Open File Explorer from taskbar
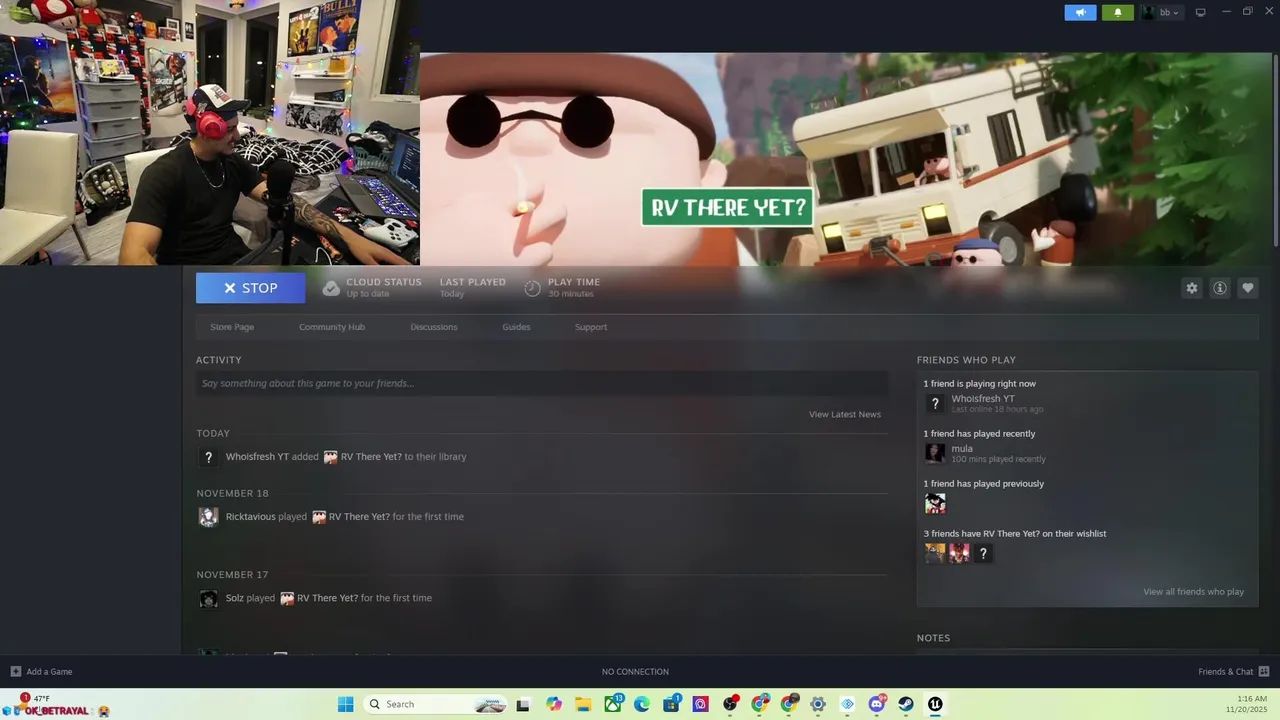This screenshot has width=1280, height=720. tap(583, 704)
